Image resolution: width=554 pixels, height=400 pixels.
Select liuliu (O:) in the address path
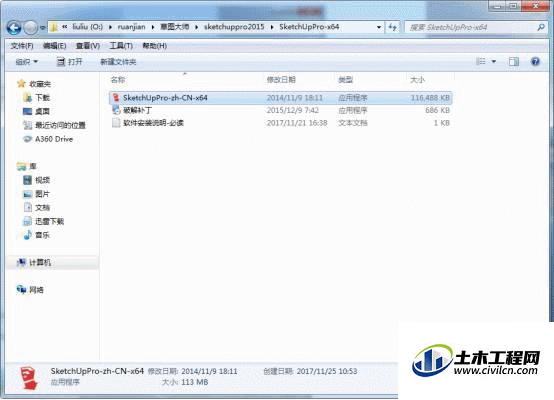(88, 27)
